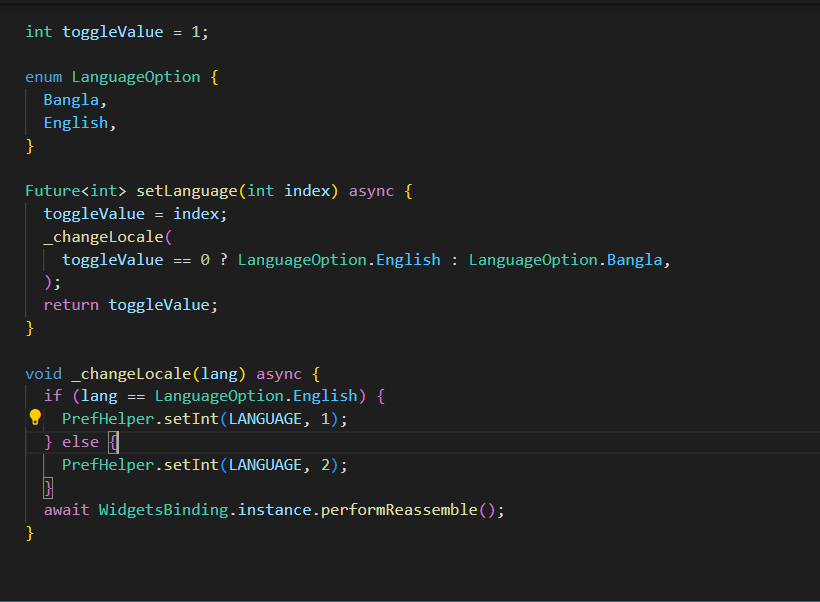Click 'toggleValue' in the int declaration line
The height and width of the screenshot is (602, 820).
click(112, 32)
